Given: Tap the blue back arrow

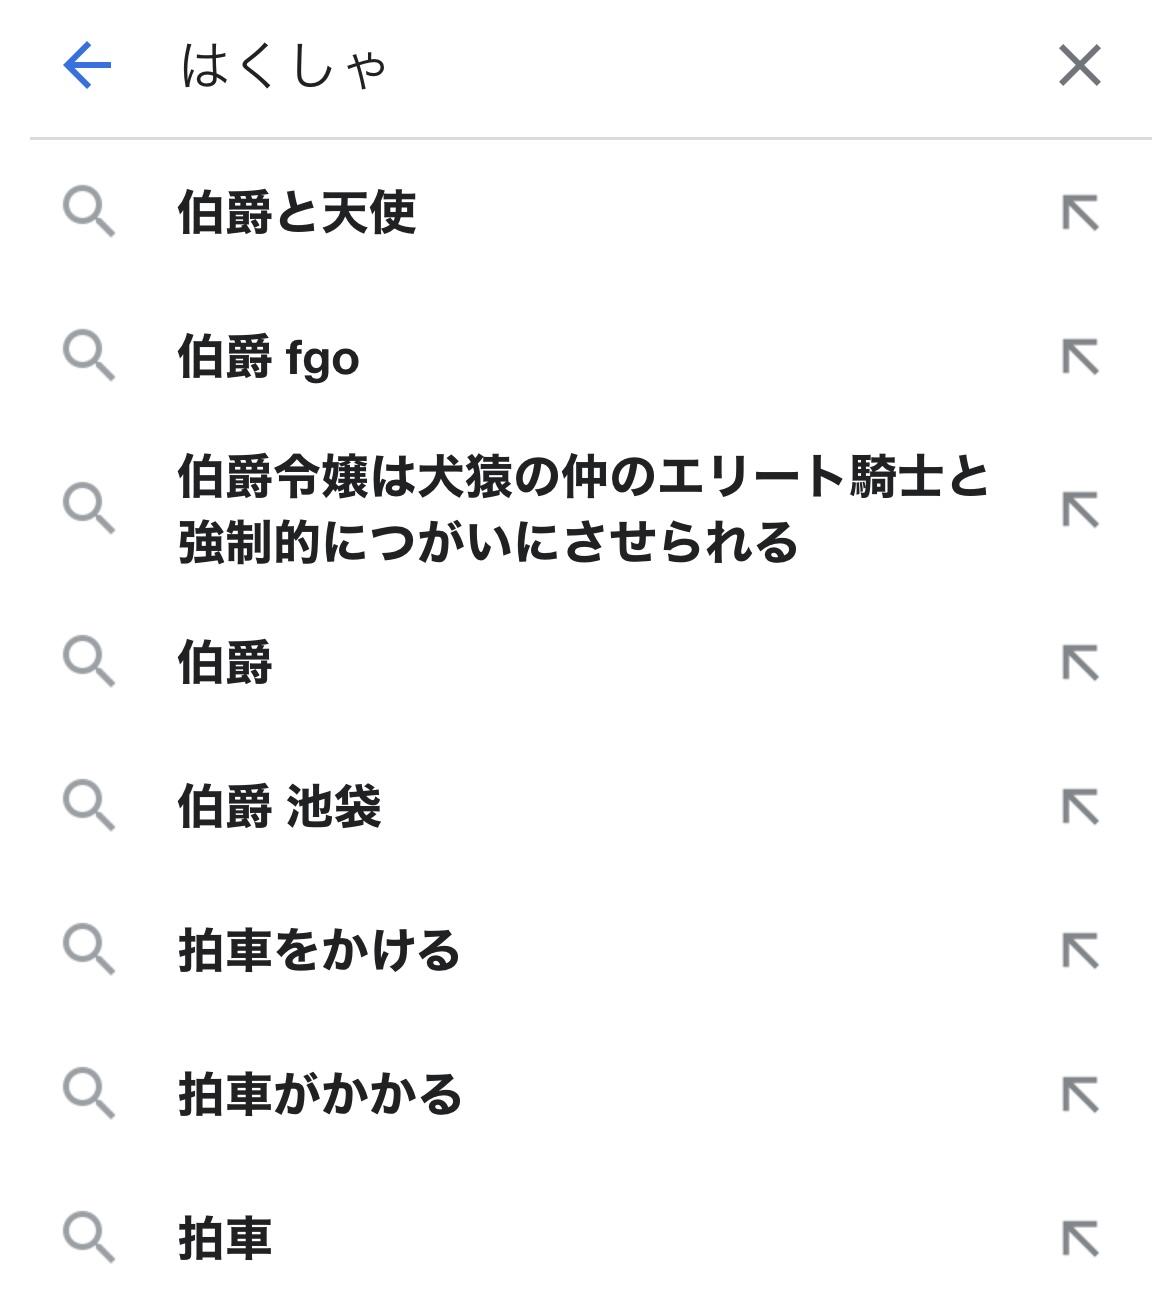Looking at the screenshot, I should [87, 66].
